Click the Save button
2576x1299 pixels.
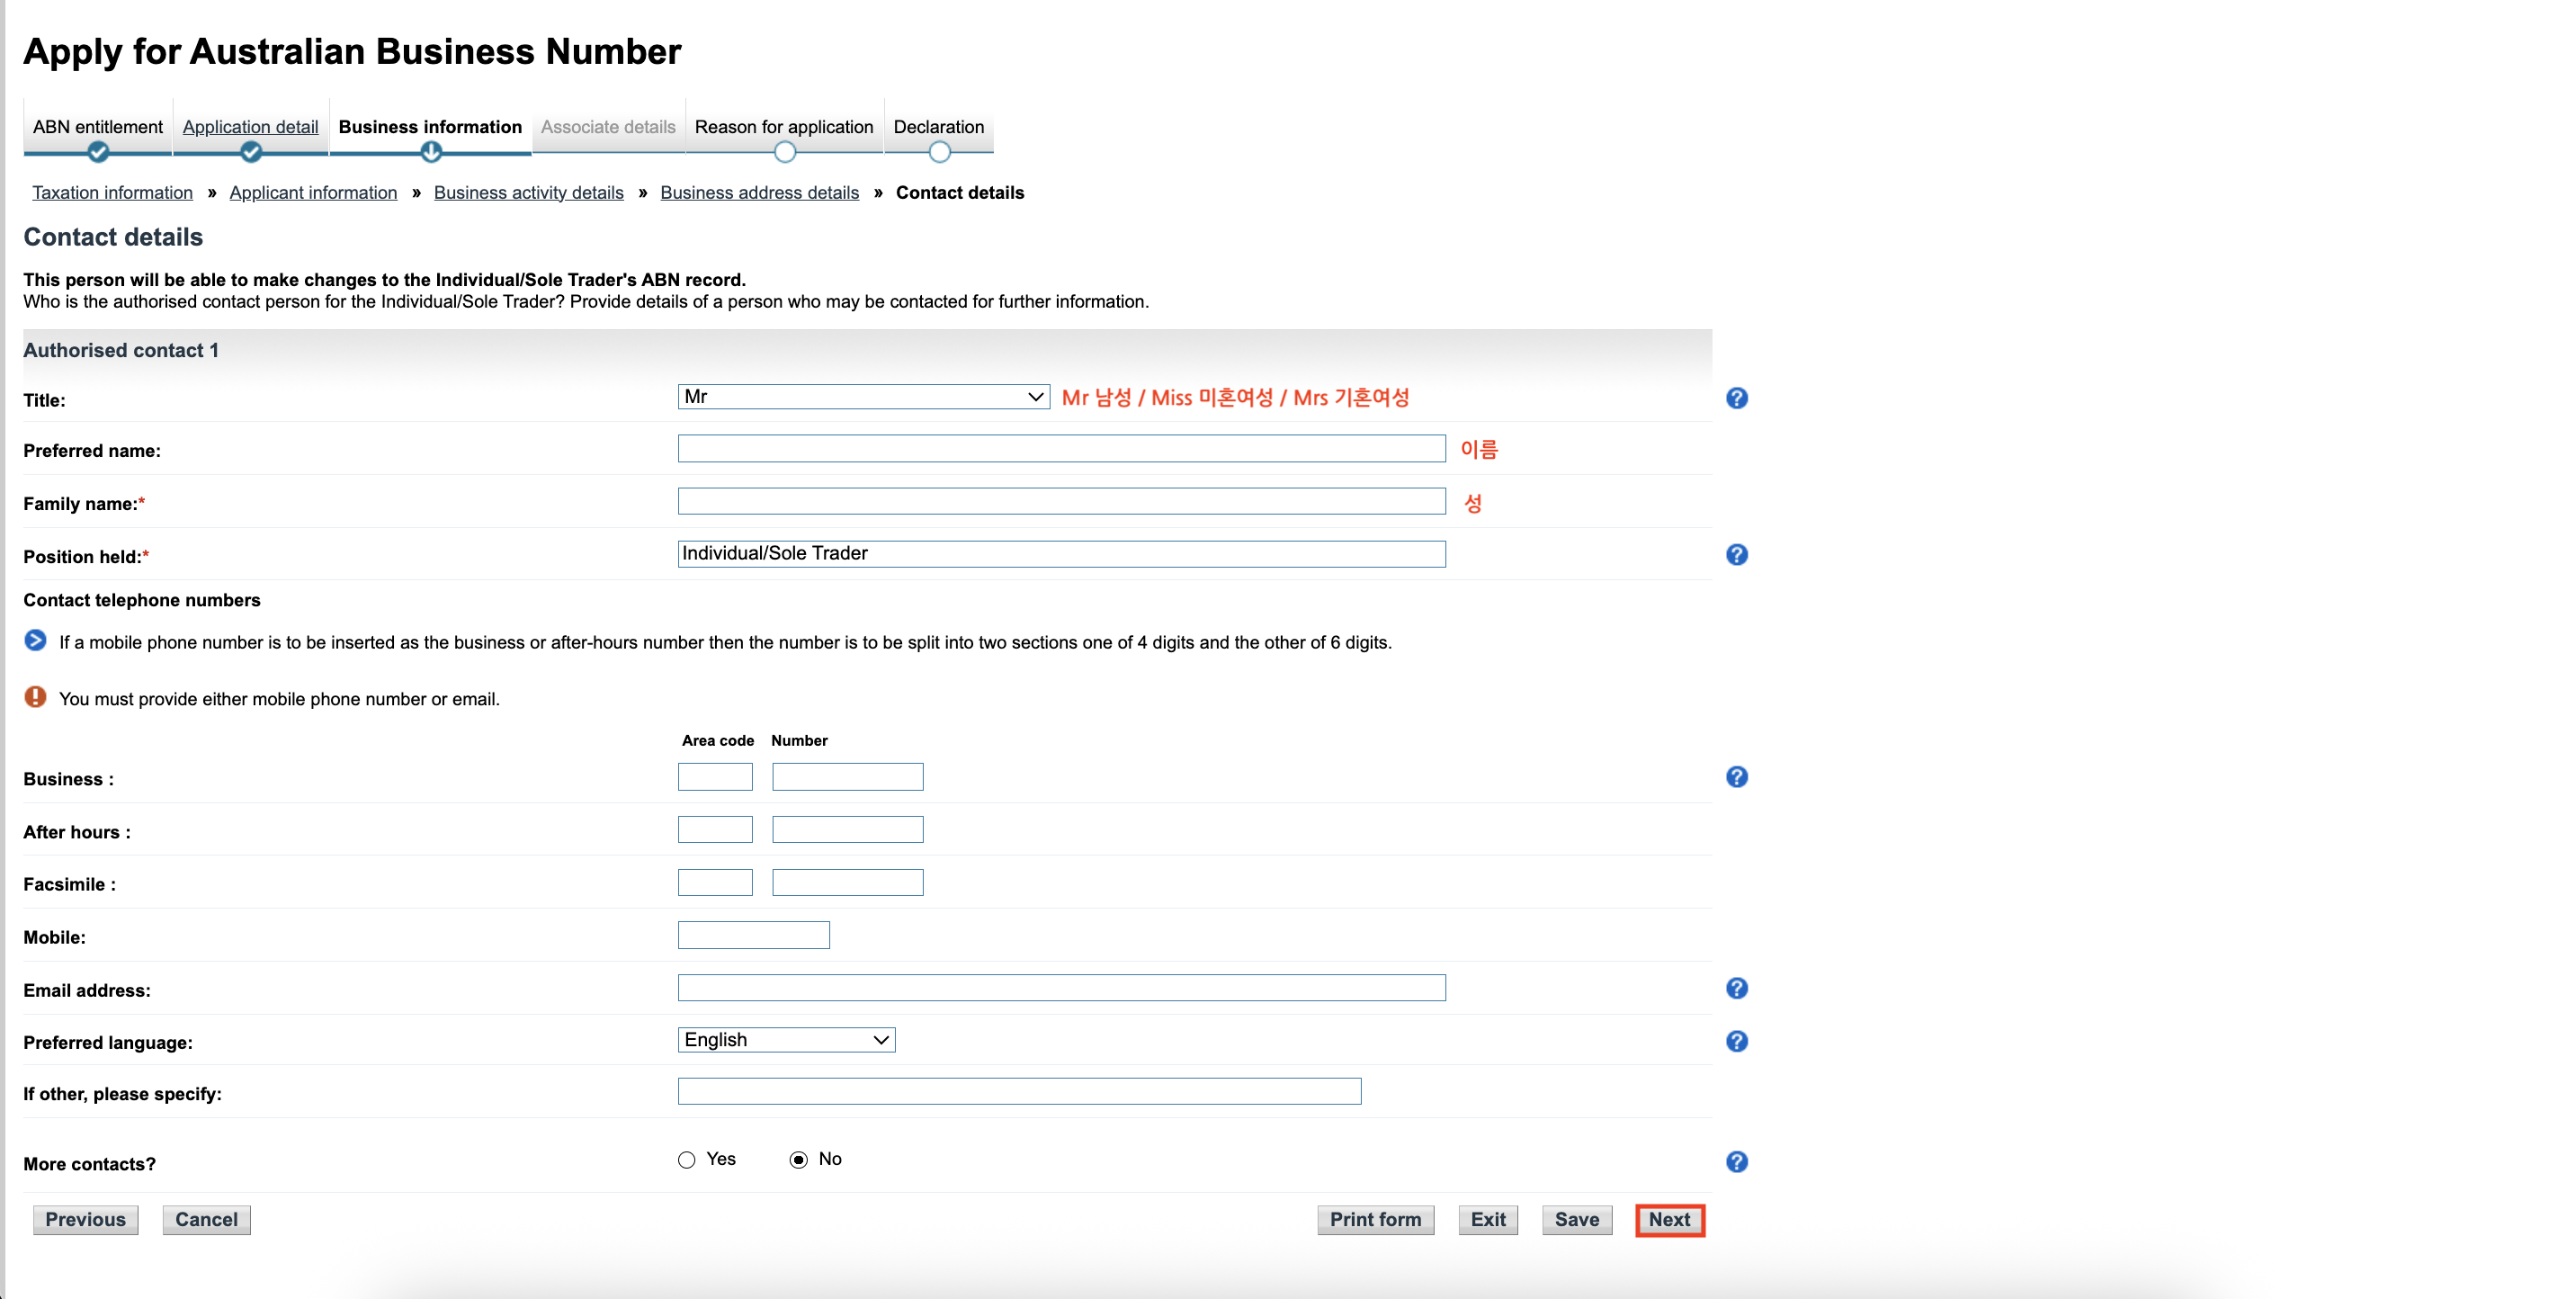1576,1219
